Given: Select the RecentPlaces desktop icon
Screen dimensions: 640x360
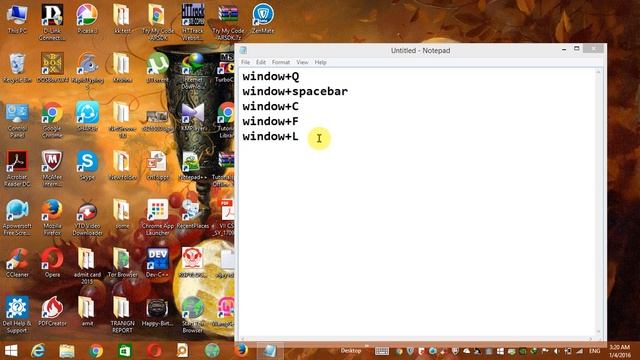Looking at the screenshot, I should 192,214.
